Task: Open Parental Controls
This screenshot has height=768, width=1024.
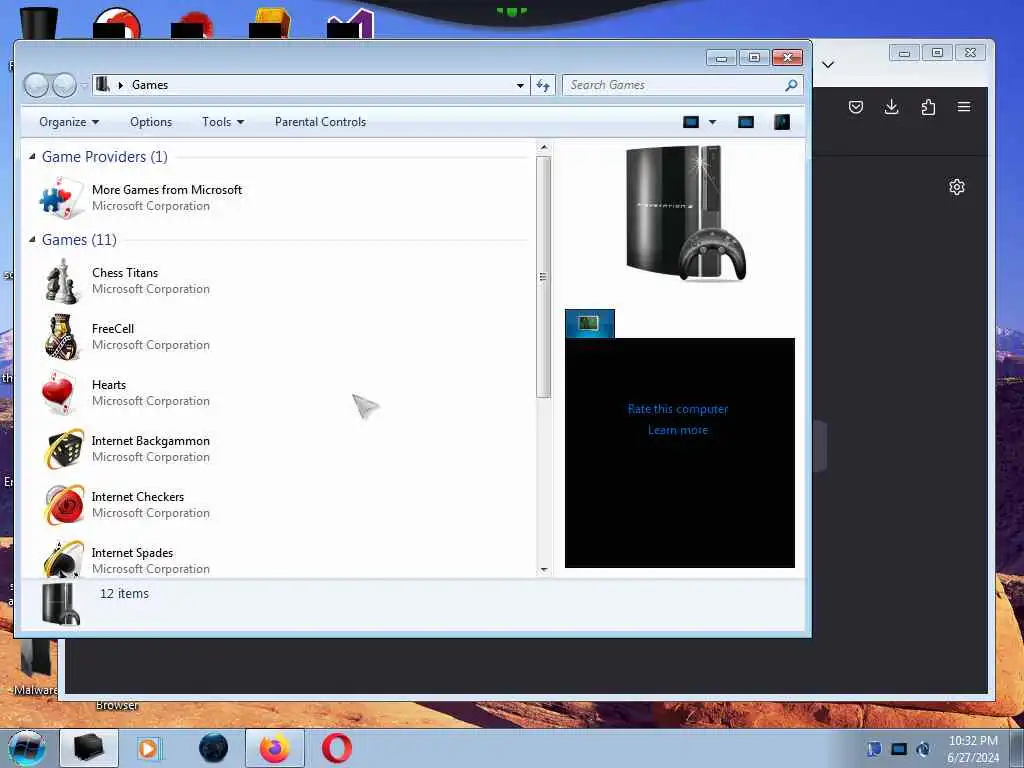Action: pyautogui.click(x=320, y=122)
